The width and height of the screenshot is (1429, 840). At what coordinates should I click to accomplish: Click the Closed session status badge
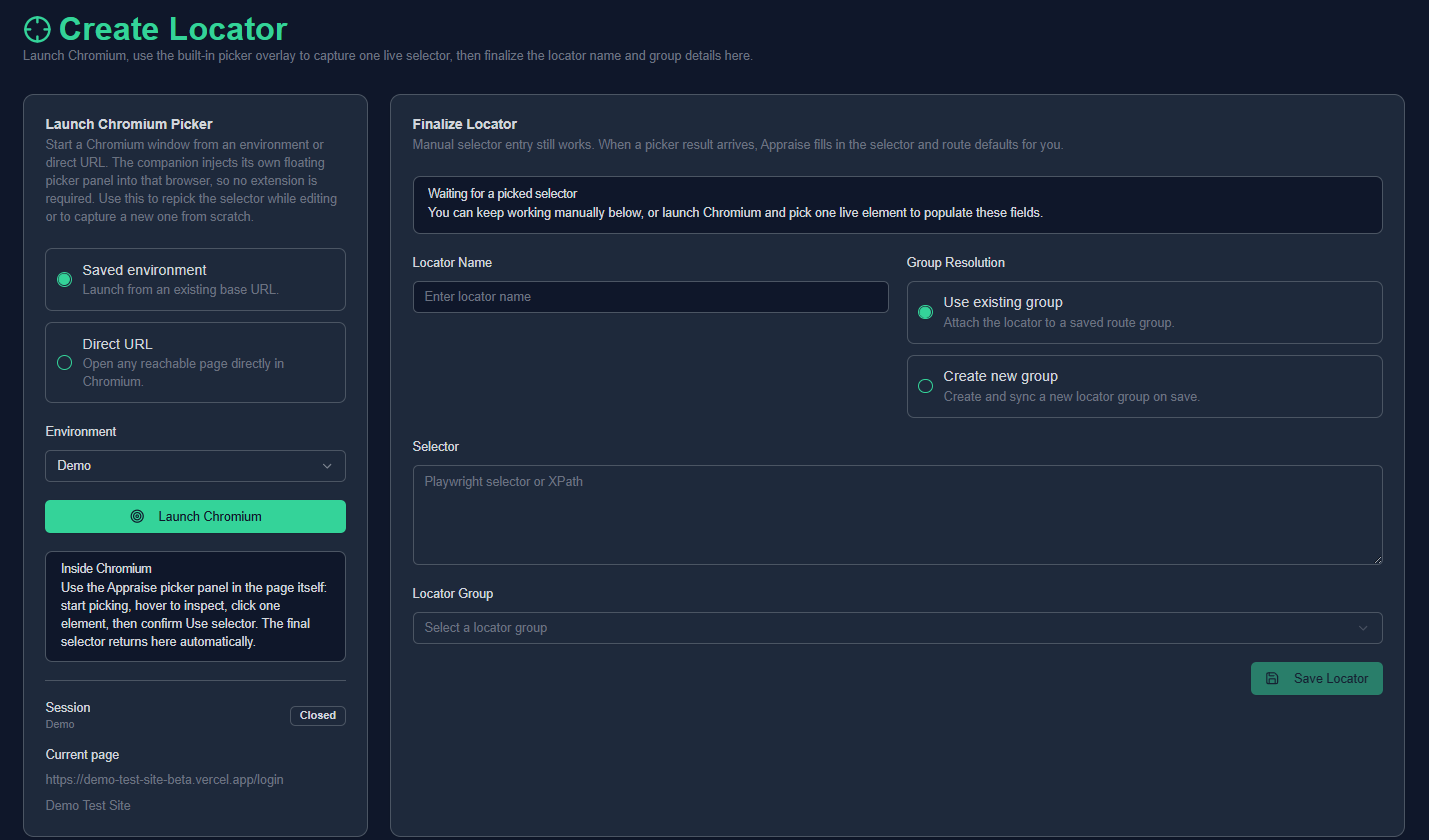pyautogui.click(x=317, y=715)
